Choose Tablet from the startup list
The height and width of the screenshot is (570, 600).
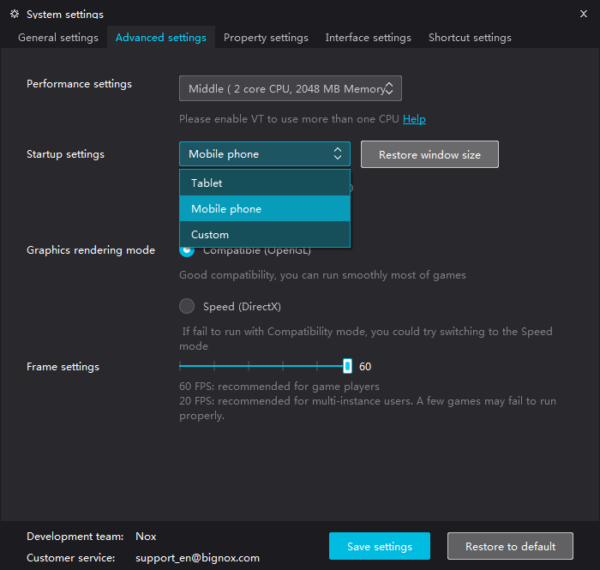(265, 183)
